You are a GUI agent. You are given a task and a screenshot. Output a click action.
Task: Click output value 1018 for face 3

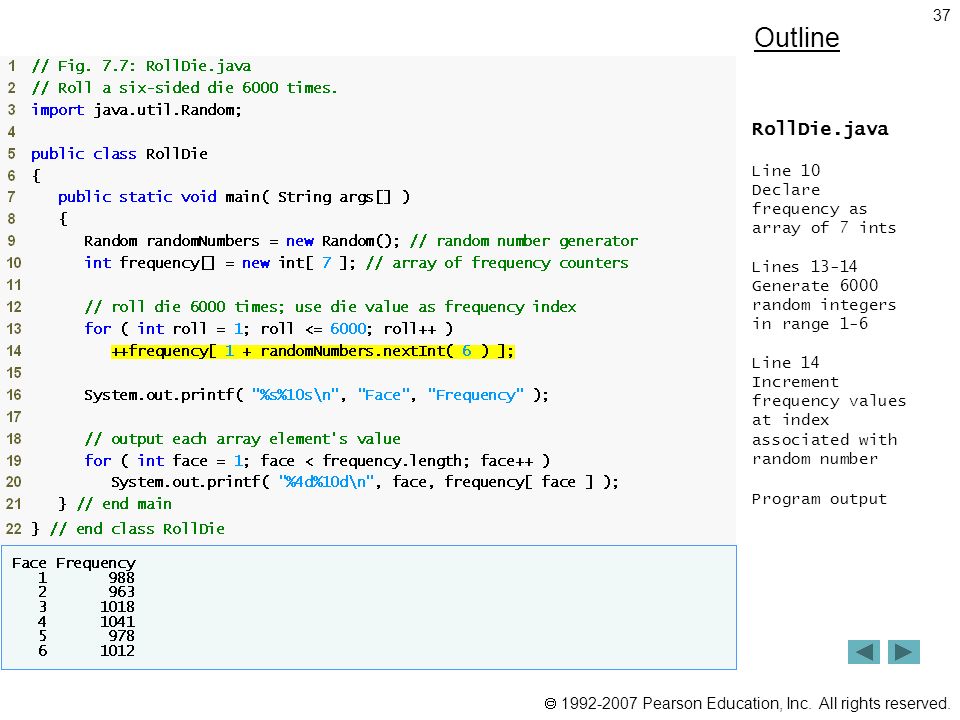pos(118,607)
